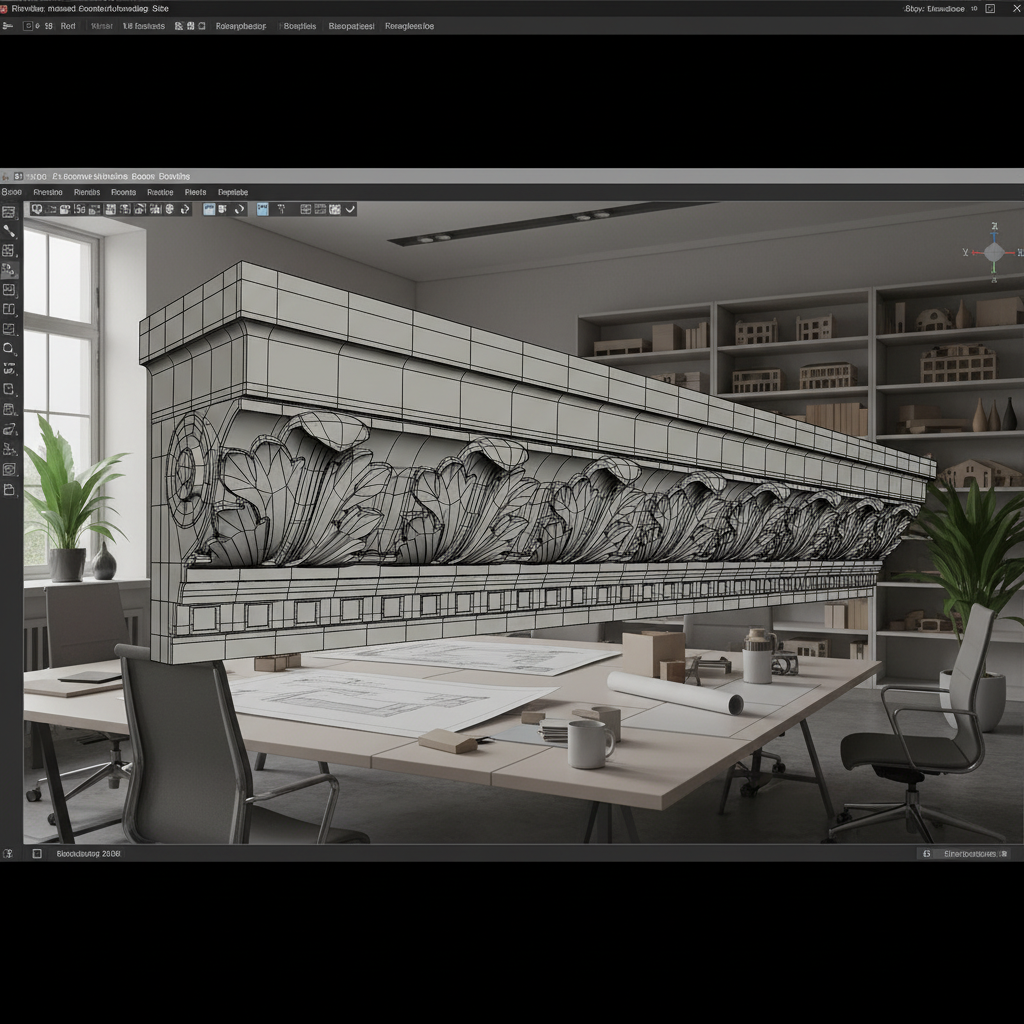
Task: Click the rotate arrows icon ending first toolbar group
Action: click(x=185, y=209)
